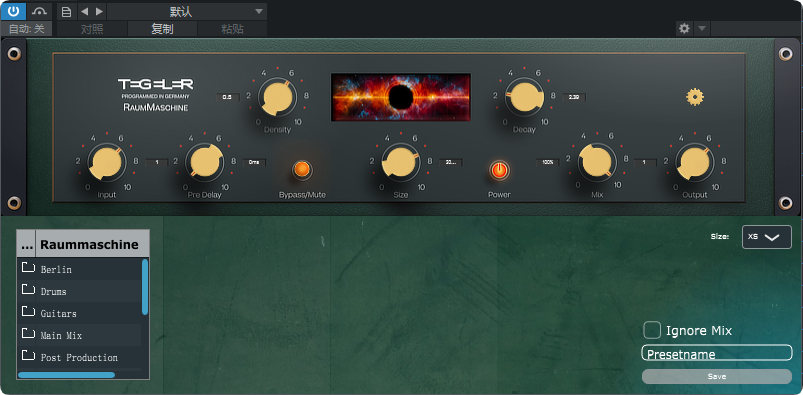This screenshot has width=803, height=395.
Task: Click the Size knob value field
Action: [451, 162]
